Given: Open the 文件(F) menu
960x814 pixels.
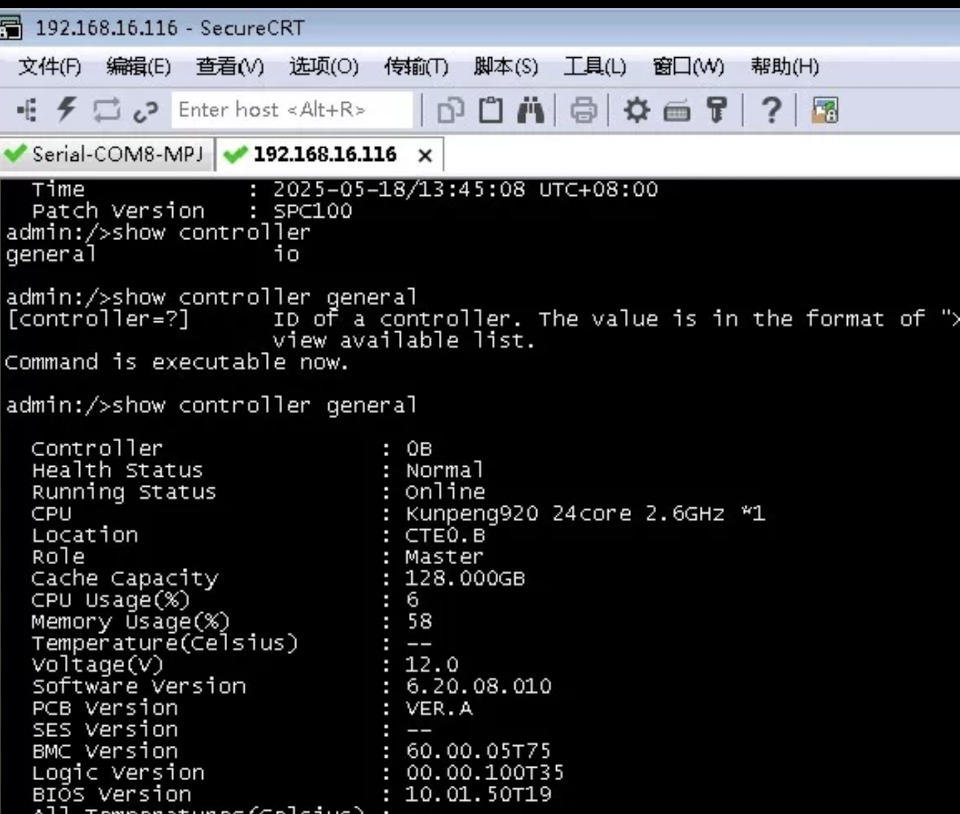Looking at the screenshot, I should pyautogui.click(x=50, y=67).
